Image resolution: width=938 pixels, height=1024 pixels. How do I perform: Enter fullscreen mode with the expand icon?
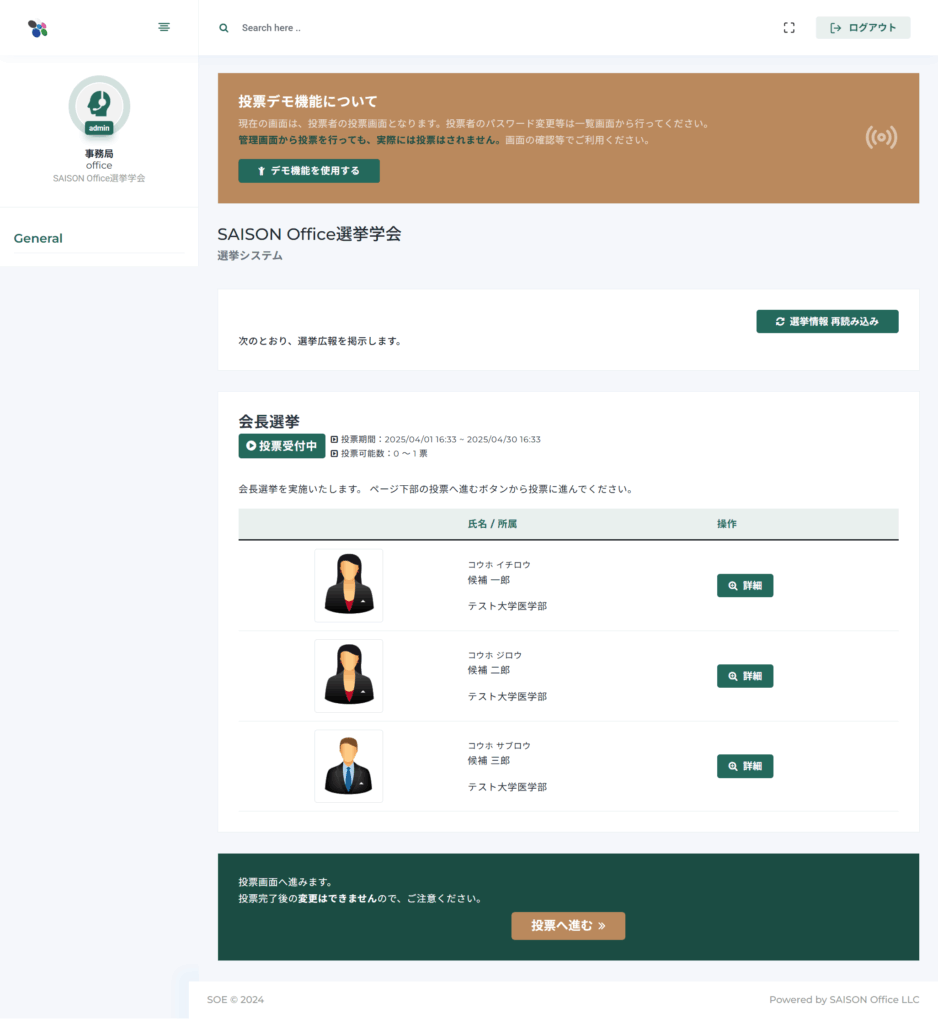tap(789, 27)
